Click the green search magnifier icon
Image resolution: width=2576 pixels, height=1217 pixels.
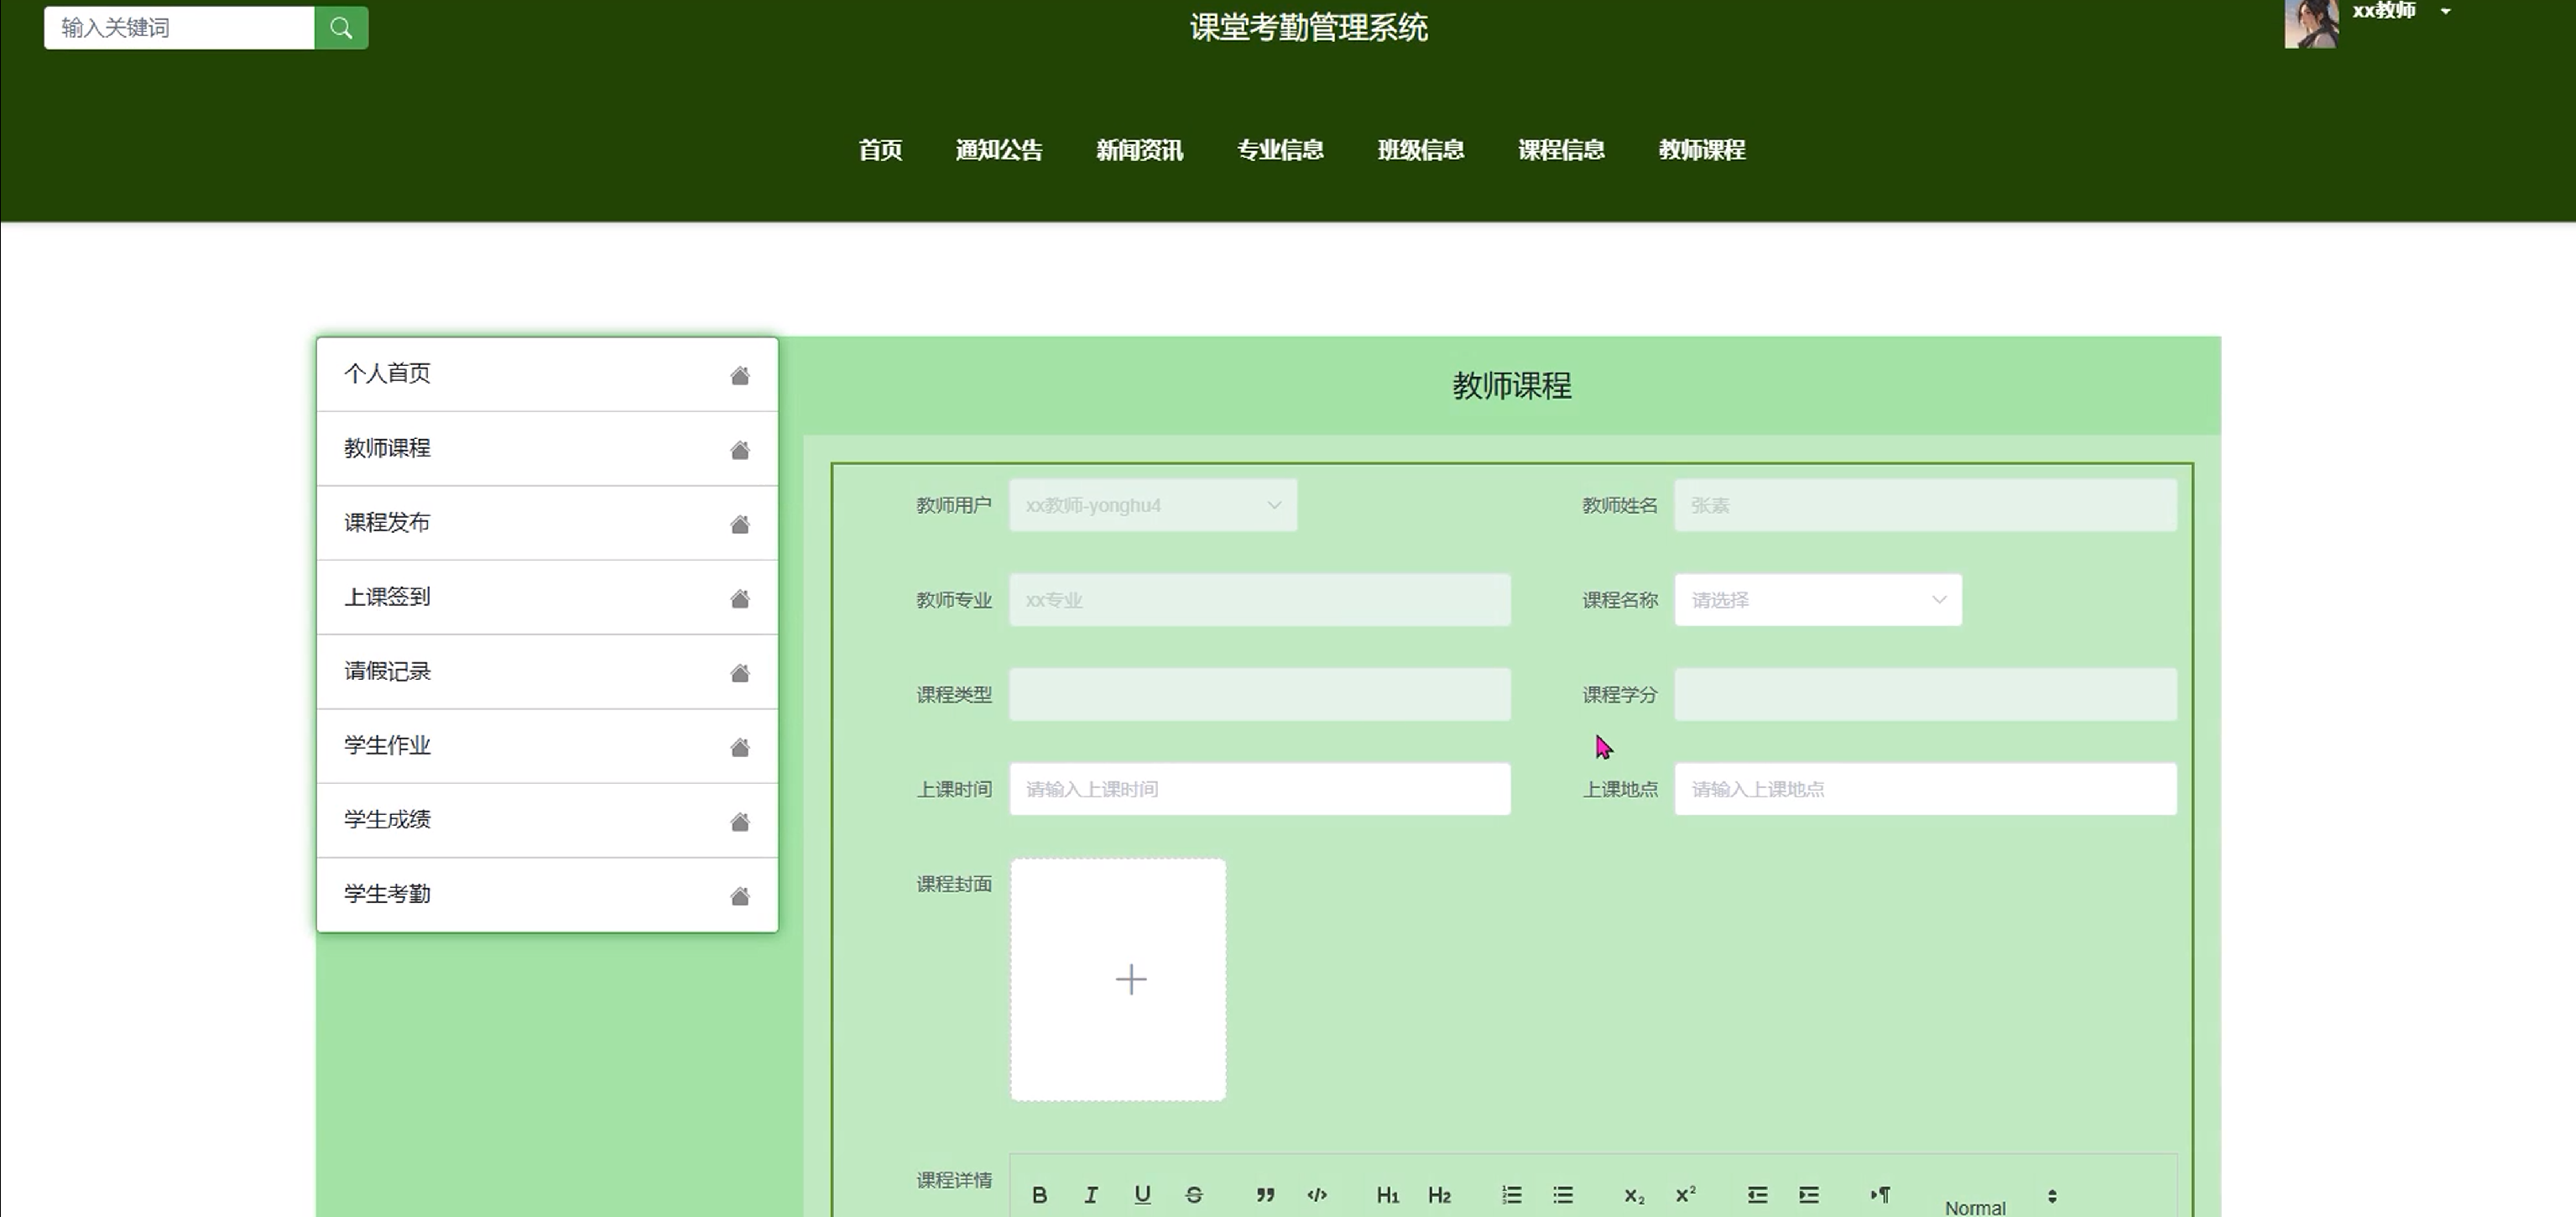341,28
